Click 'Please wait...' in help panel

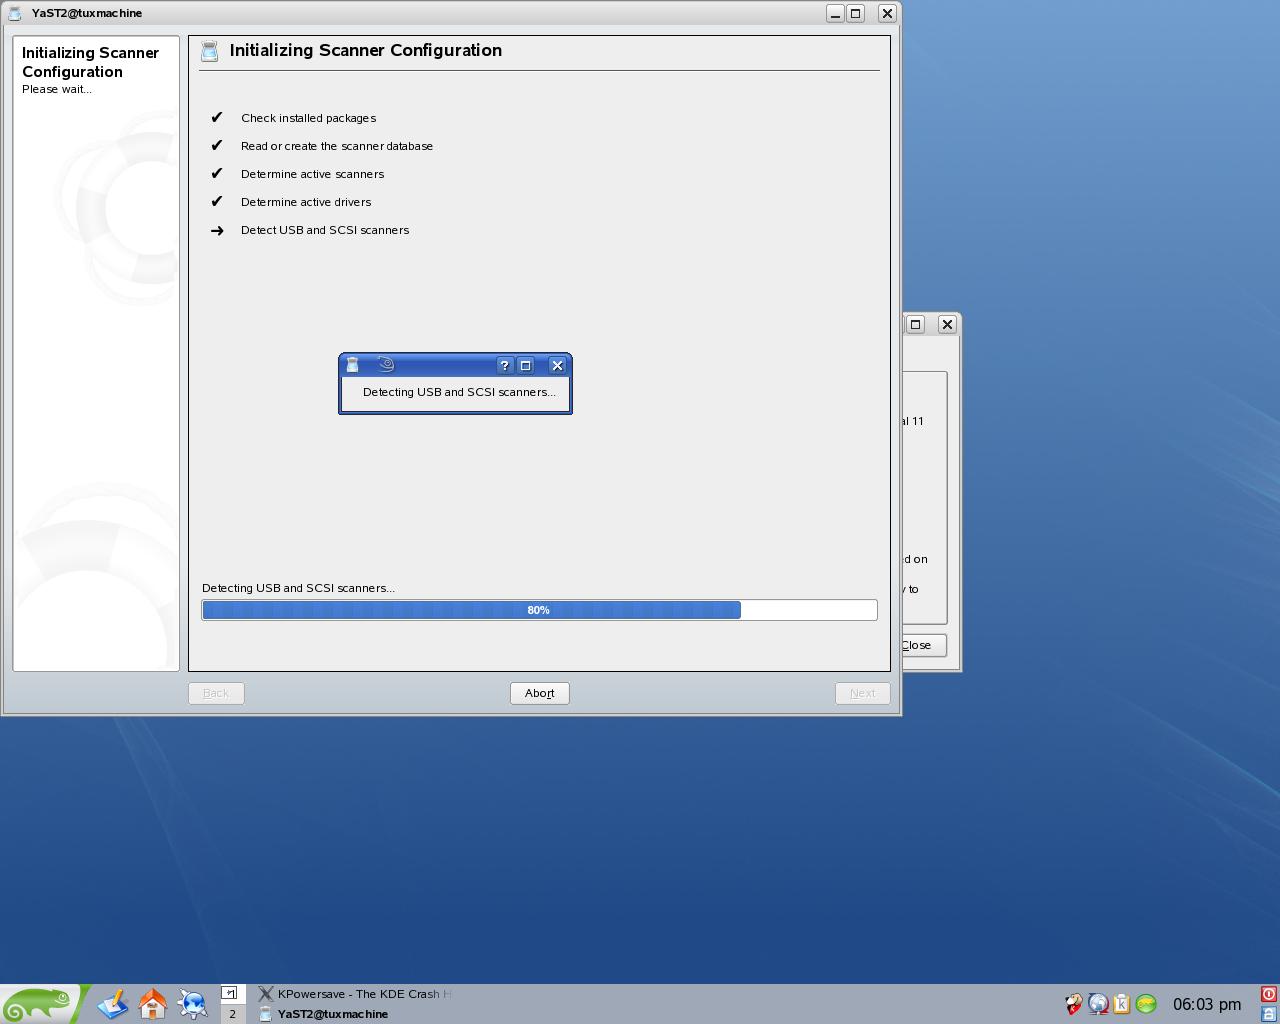[x=57, y=89]
